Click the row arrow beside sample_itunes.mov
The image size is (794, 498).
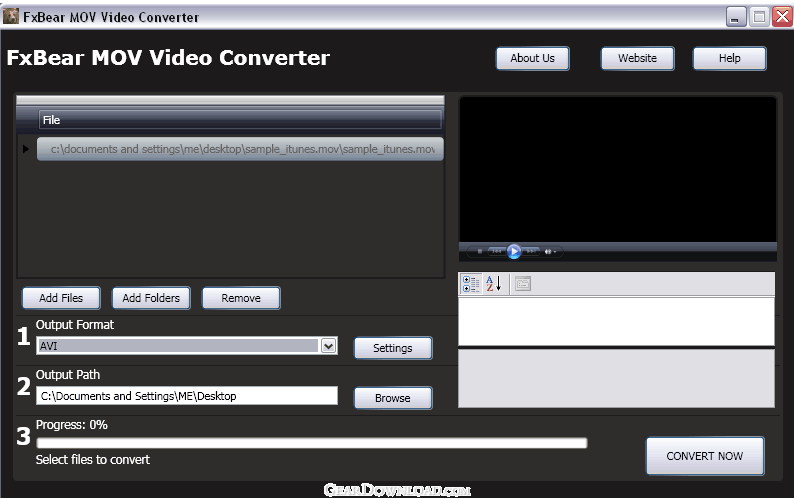click(26, 149)
